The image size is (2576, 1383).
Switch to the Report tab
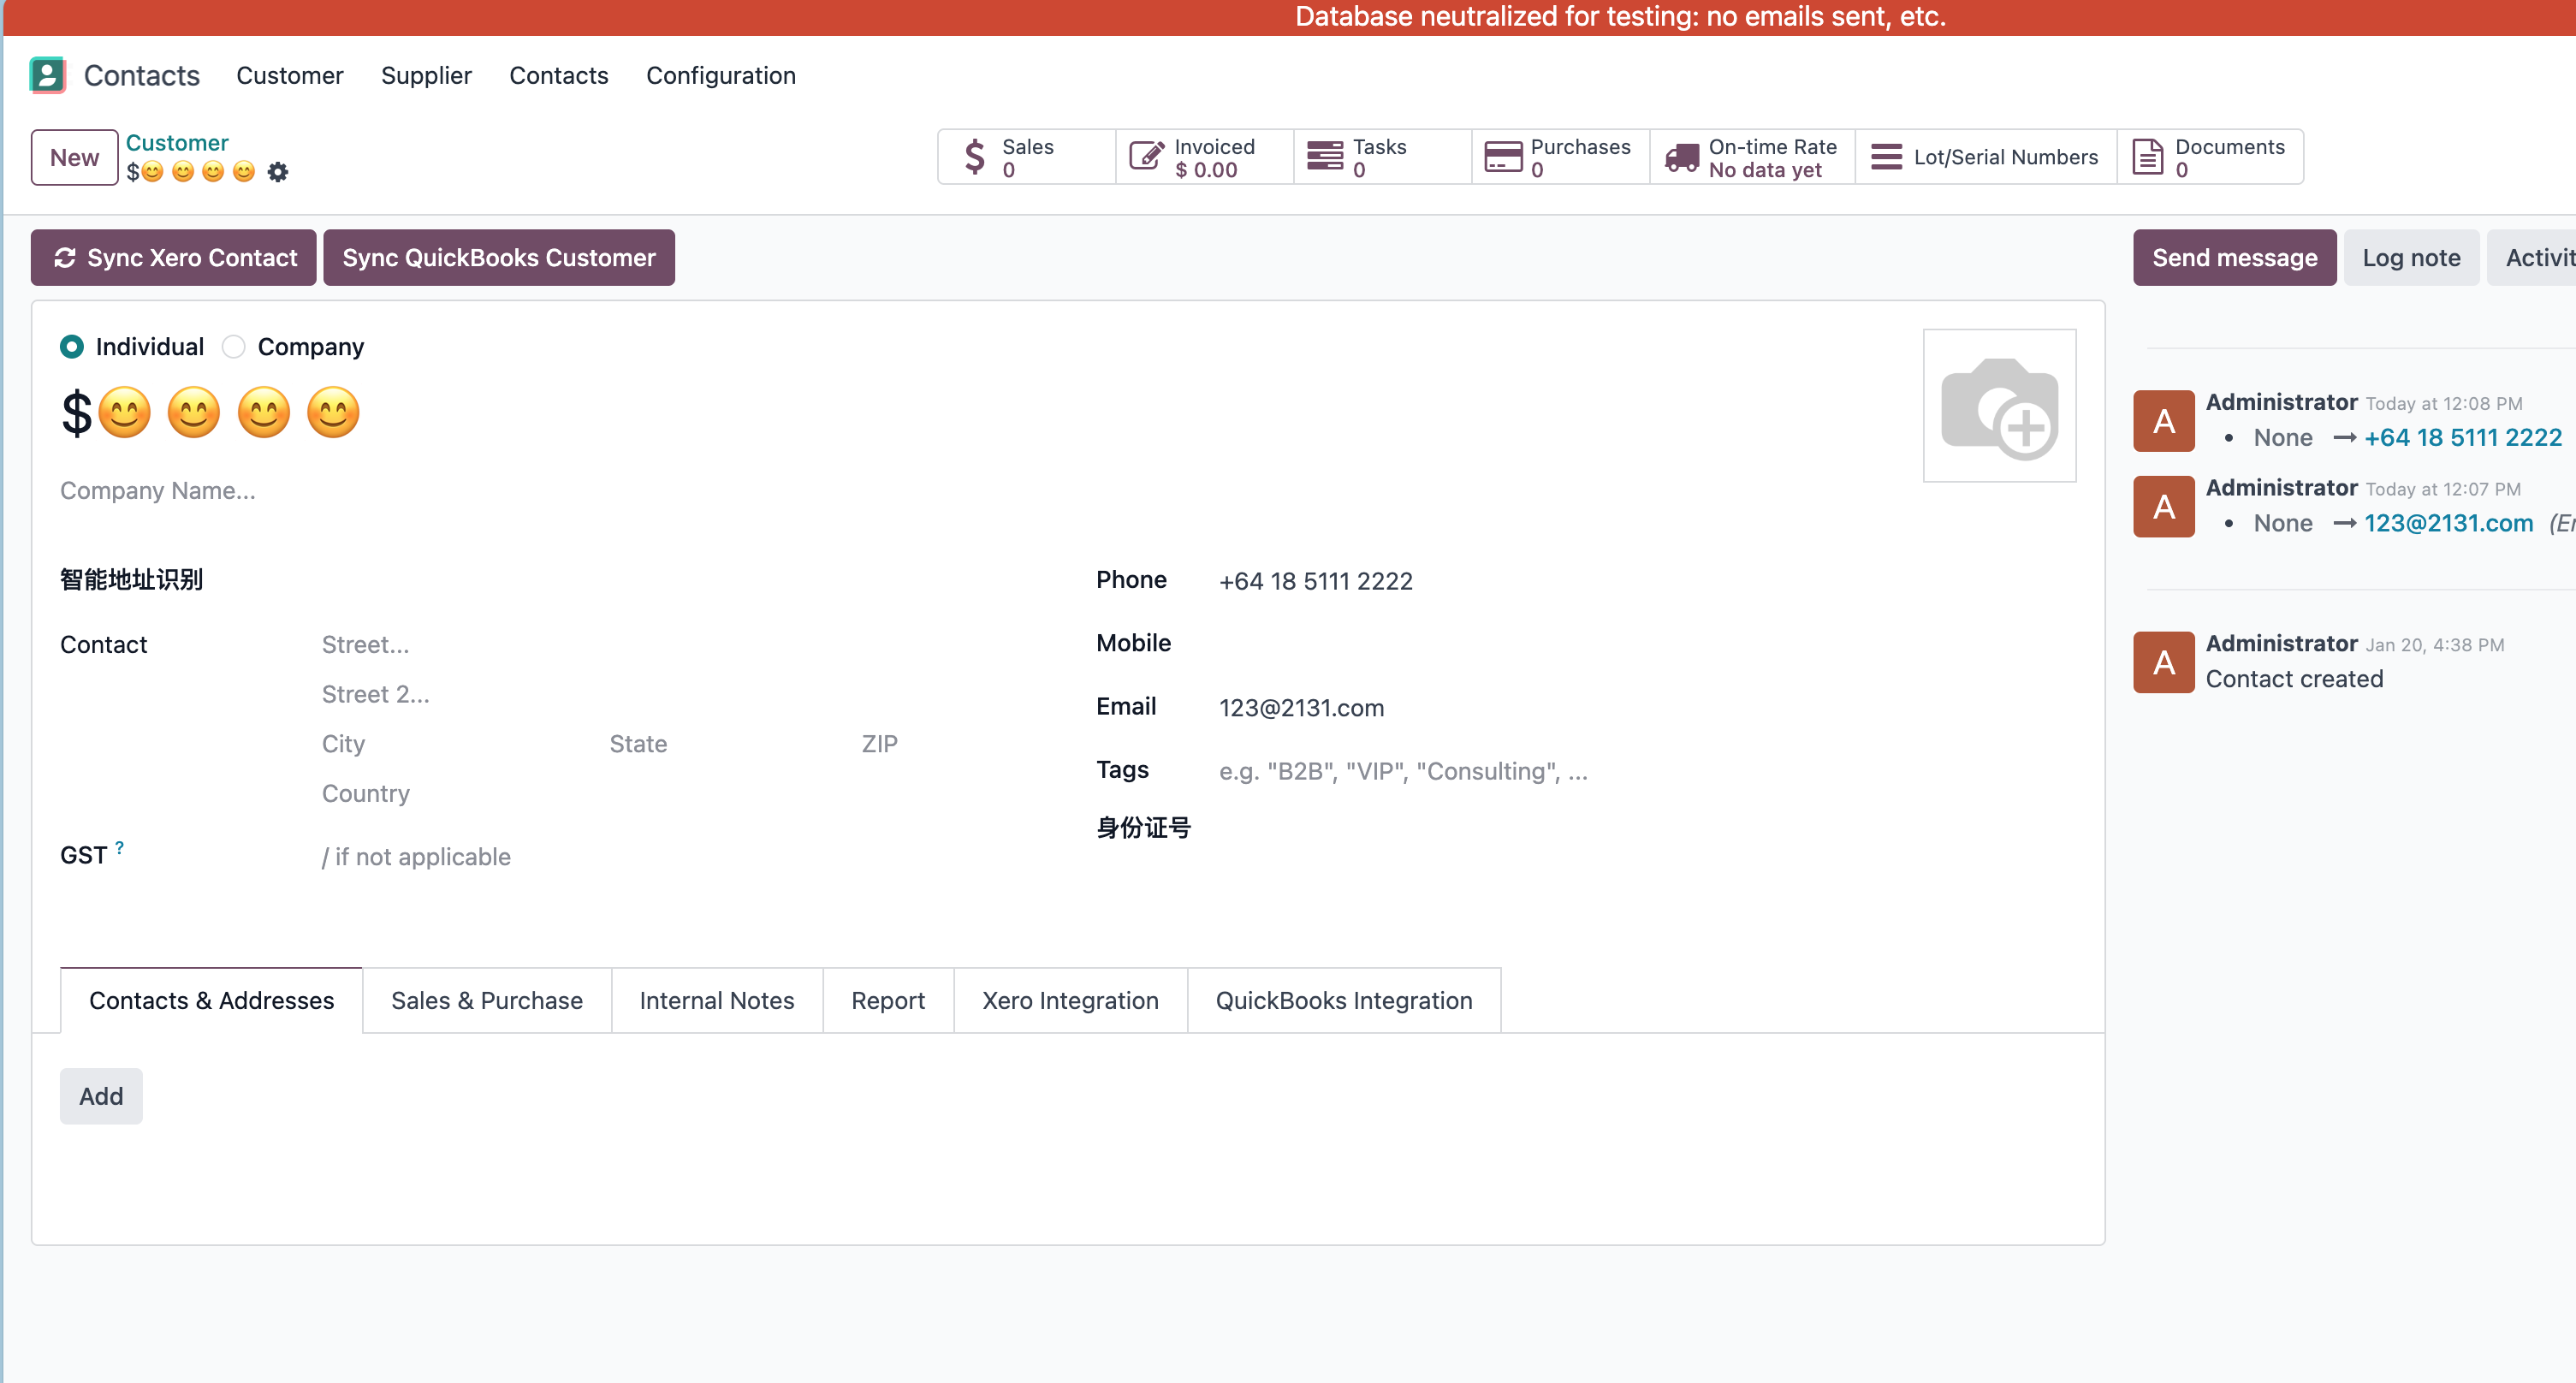point(888,1000)
